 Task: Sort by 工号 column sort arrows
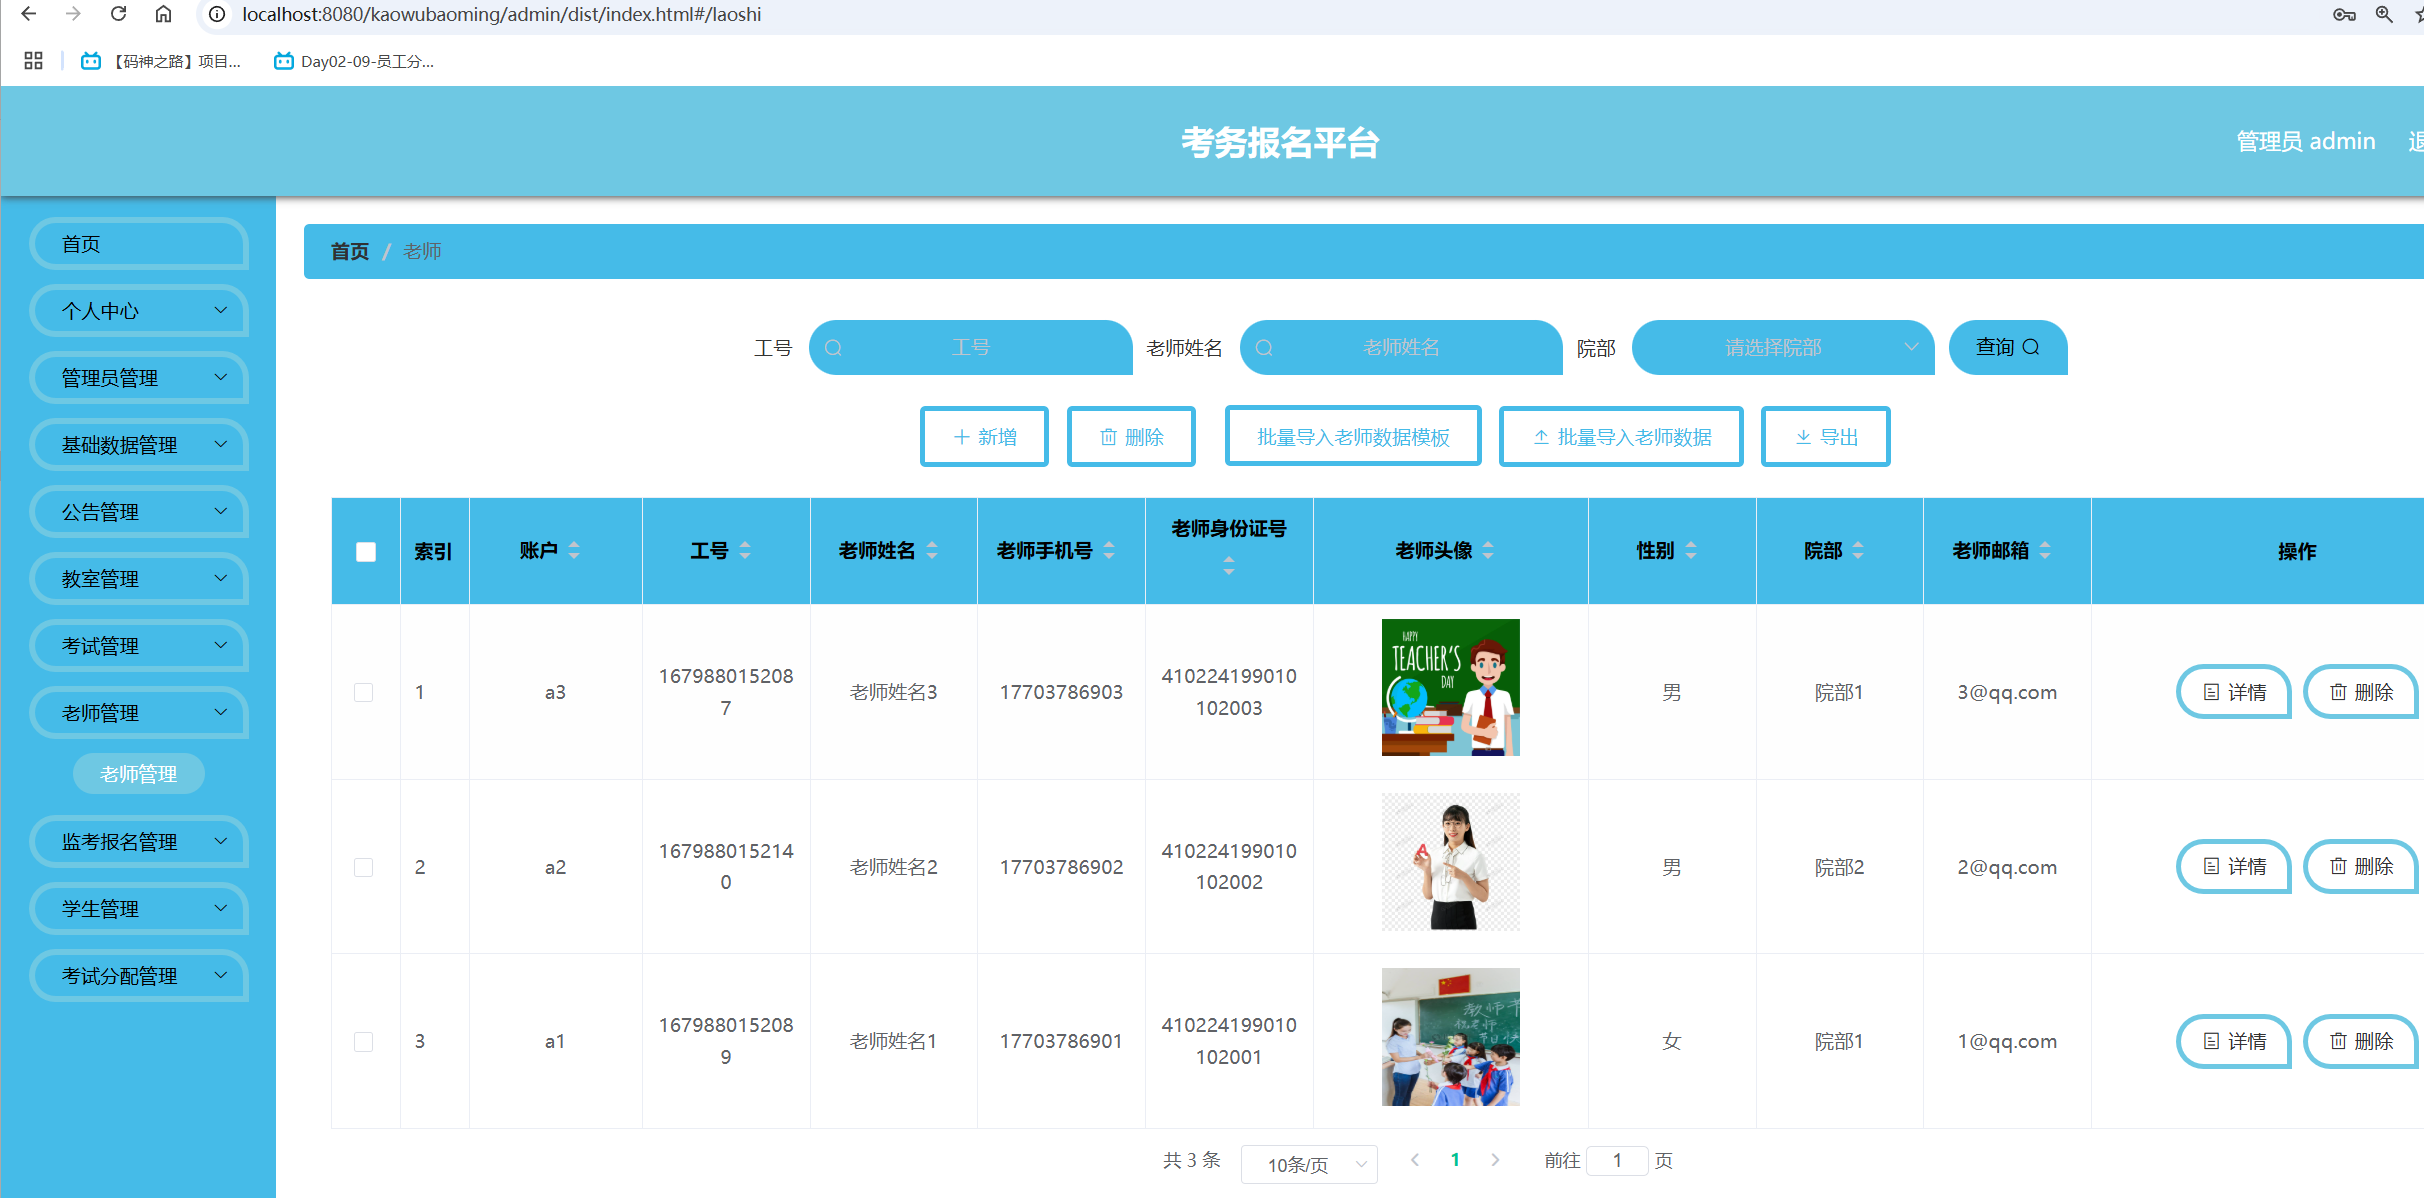coord(745,550)
